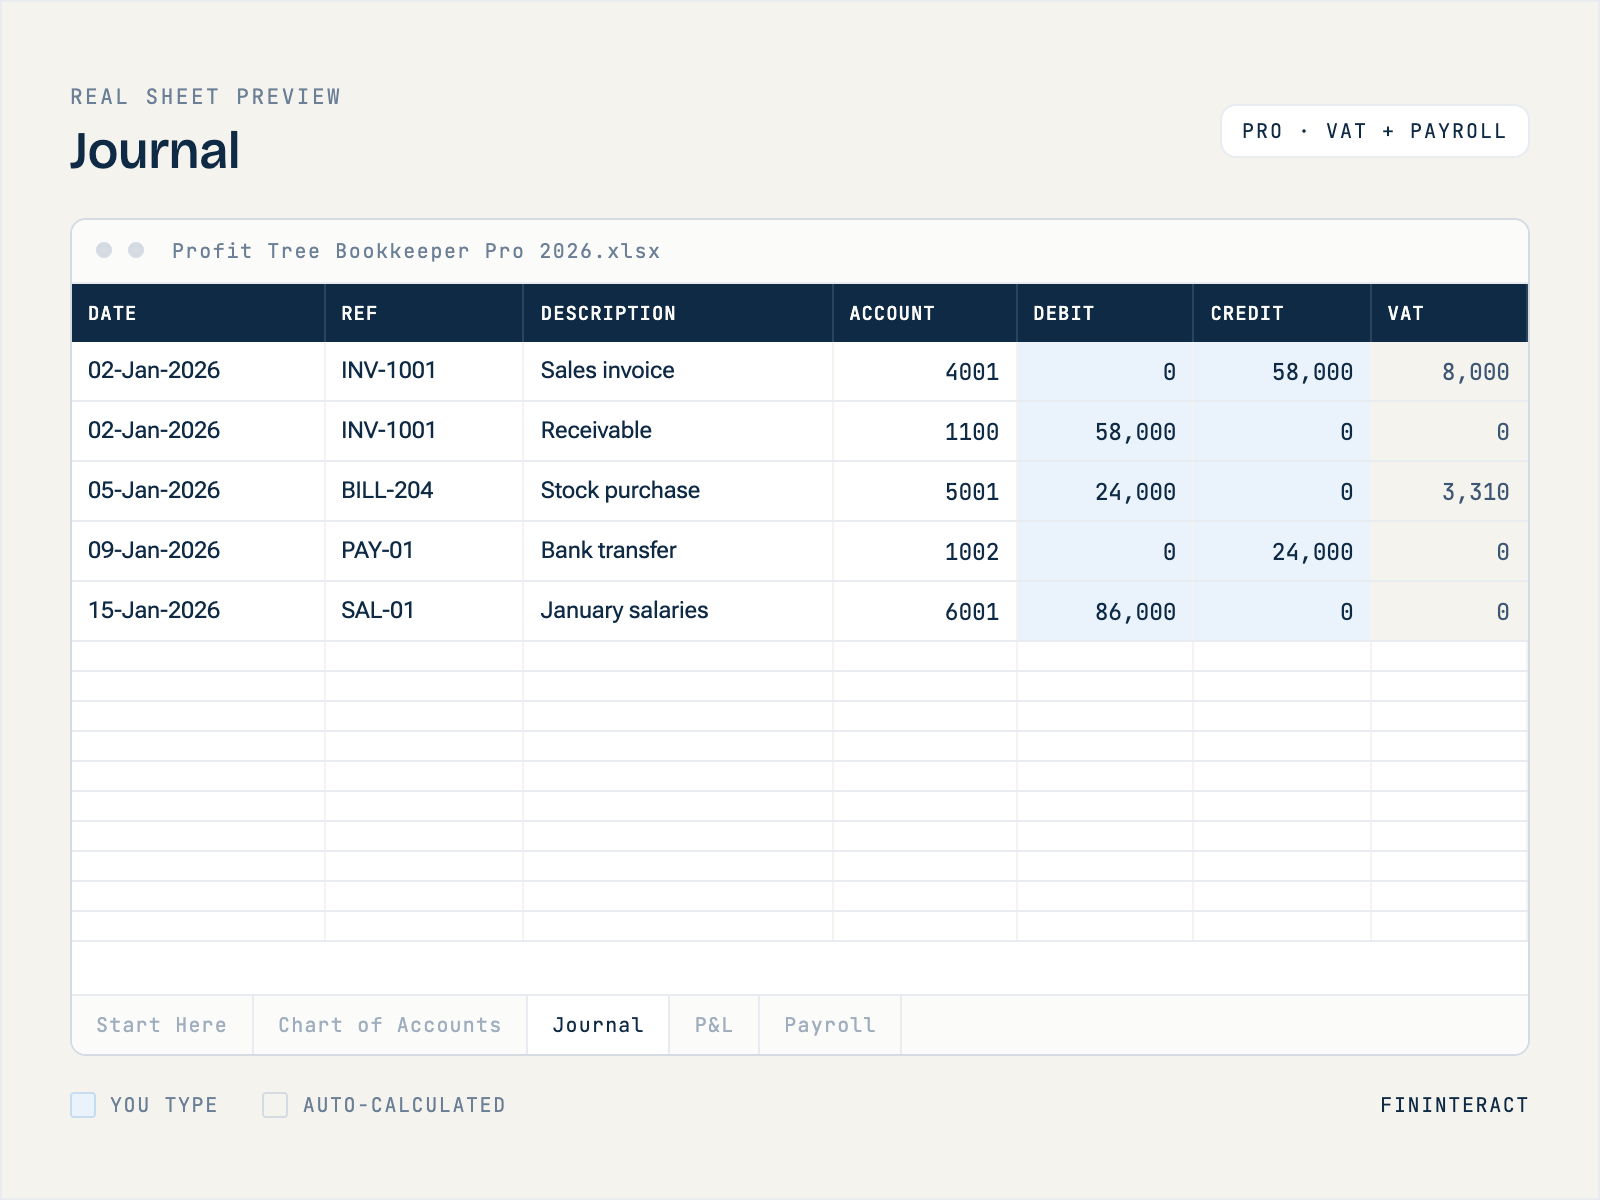
Task: Click the January salaries description cell
Action: pyautogui.click(x=678, y=611)
